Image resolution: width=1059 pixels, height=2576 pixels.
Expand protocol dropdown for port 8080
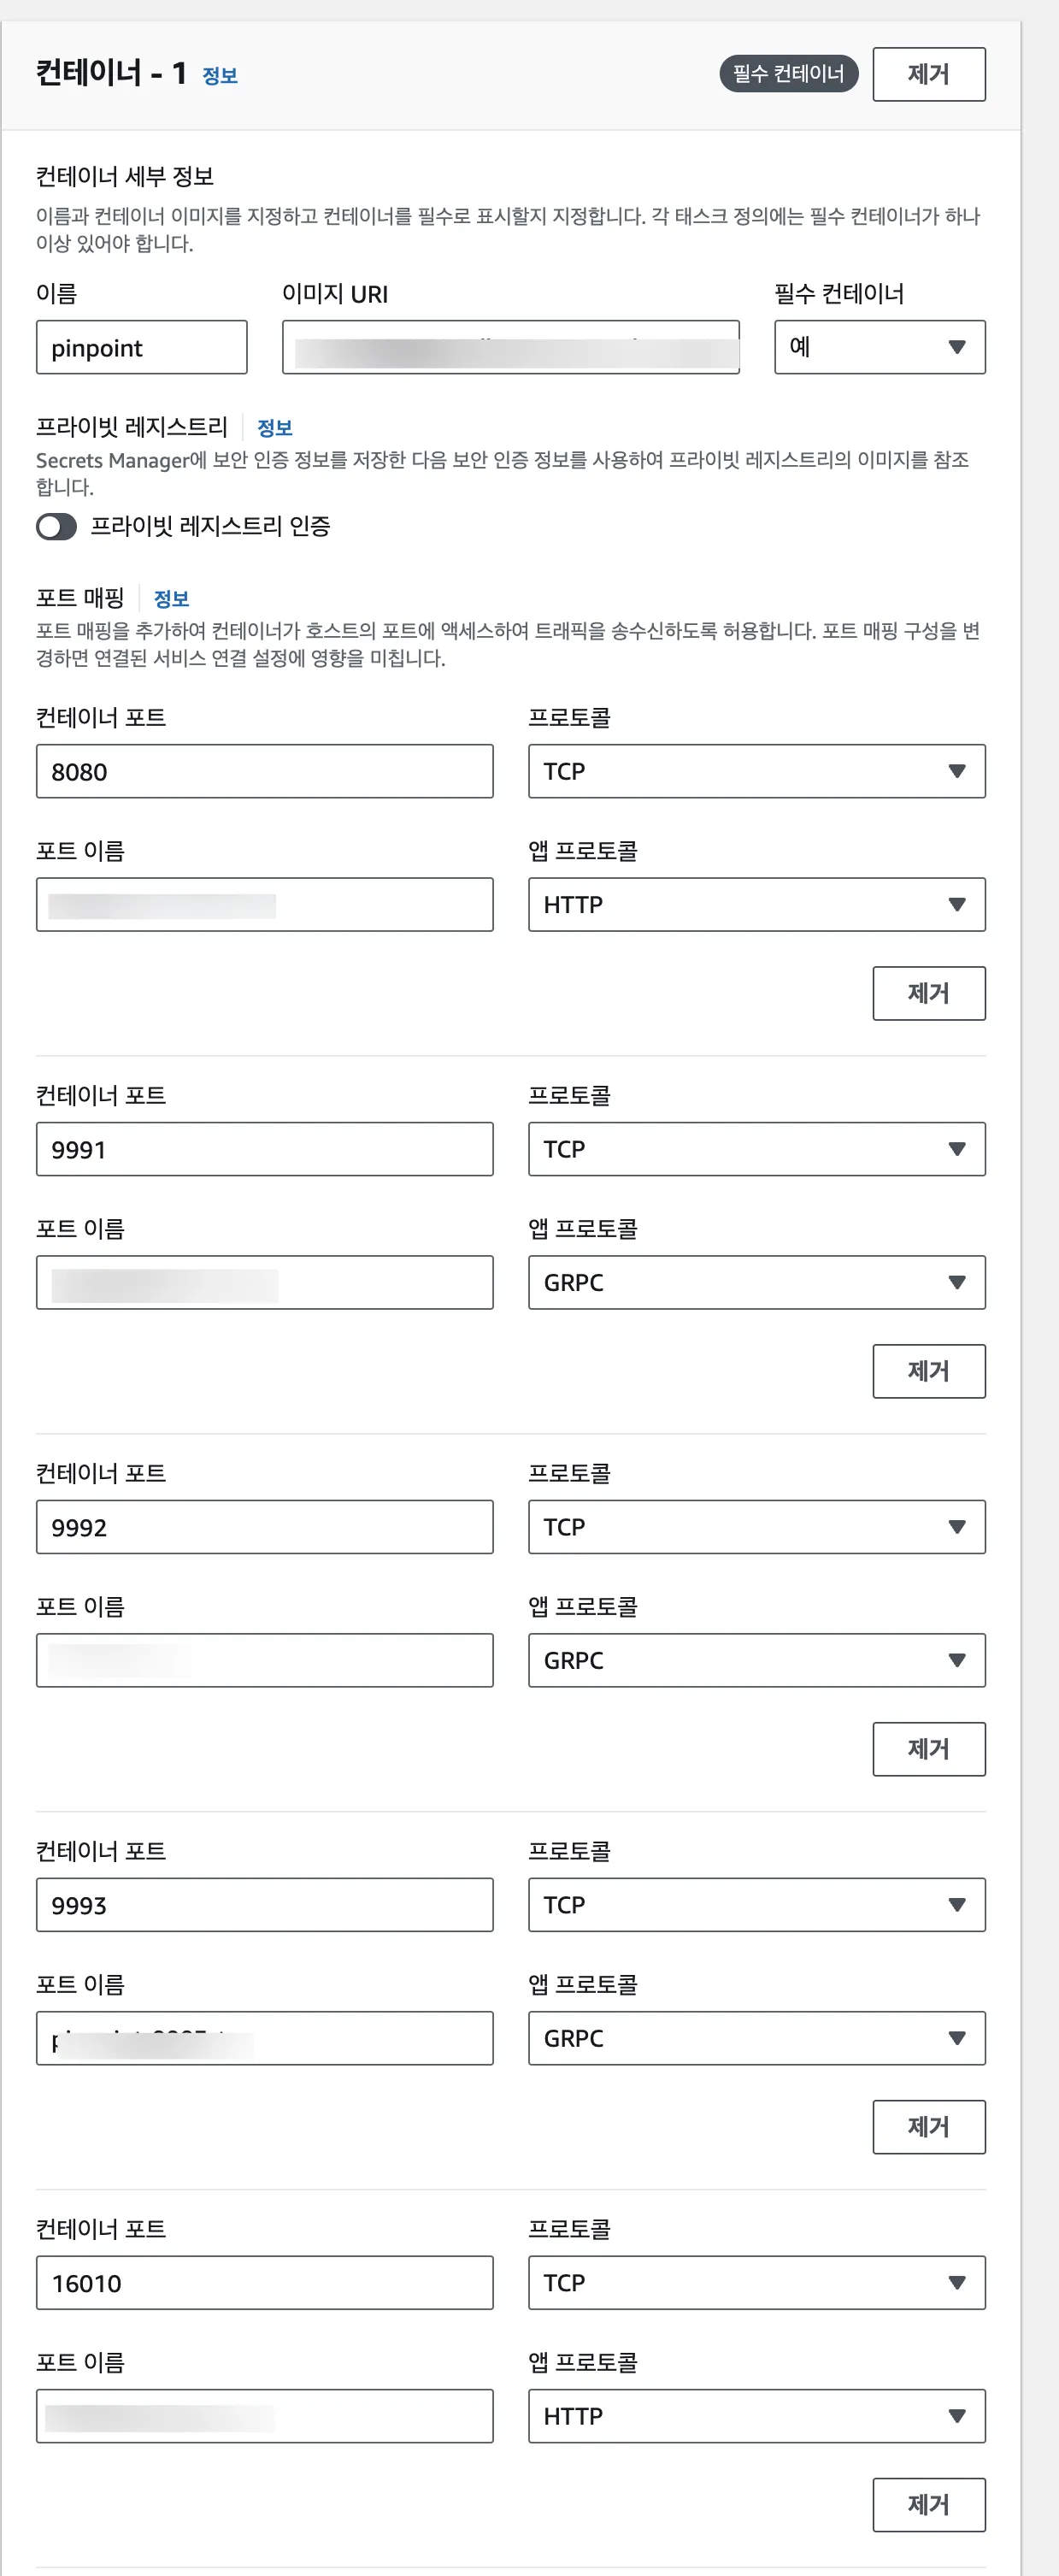[756, 771]
